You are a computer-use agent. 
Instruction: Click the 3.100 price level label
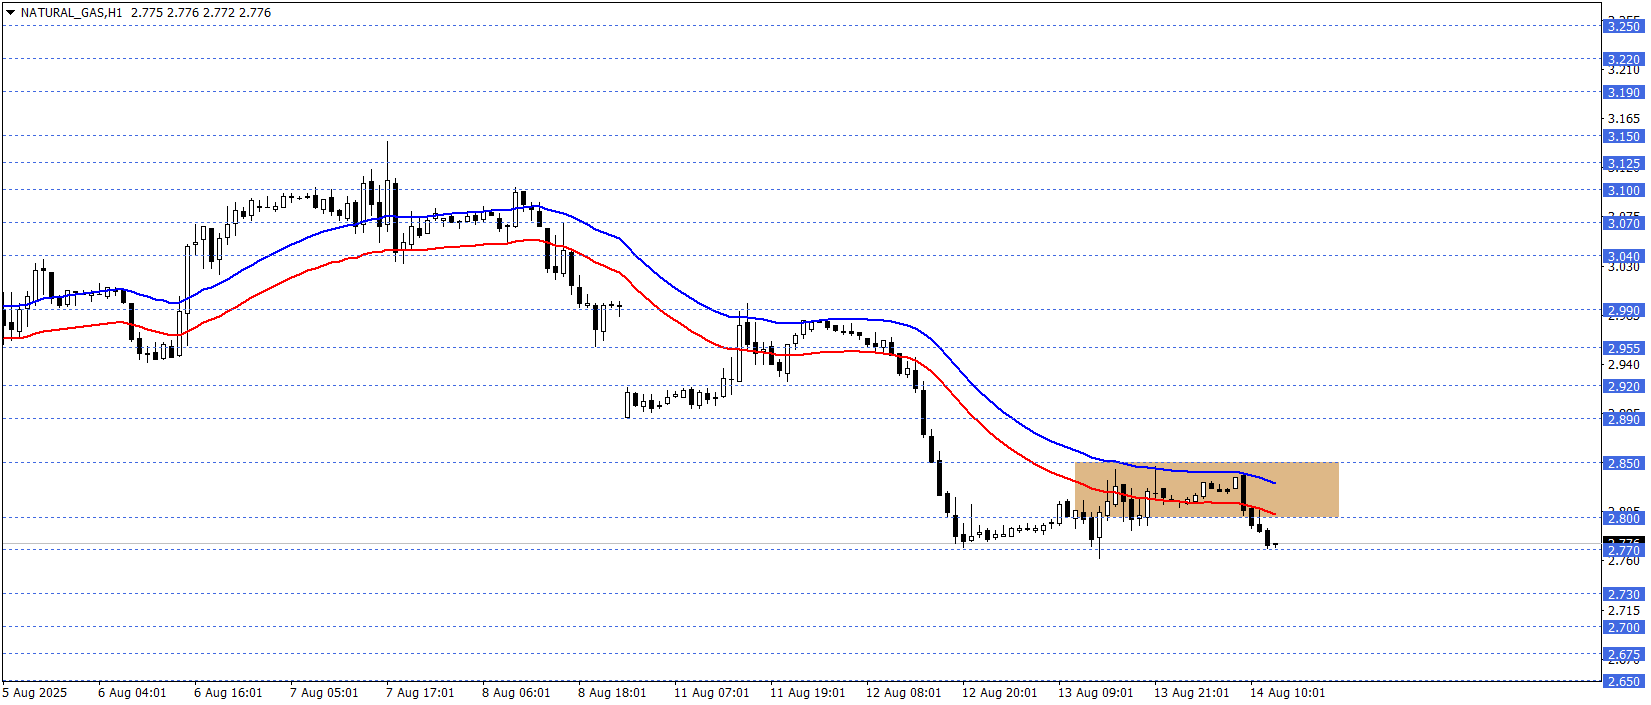[1623, 190]
